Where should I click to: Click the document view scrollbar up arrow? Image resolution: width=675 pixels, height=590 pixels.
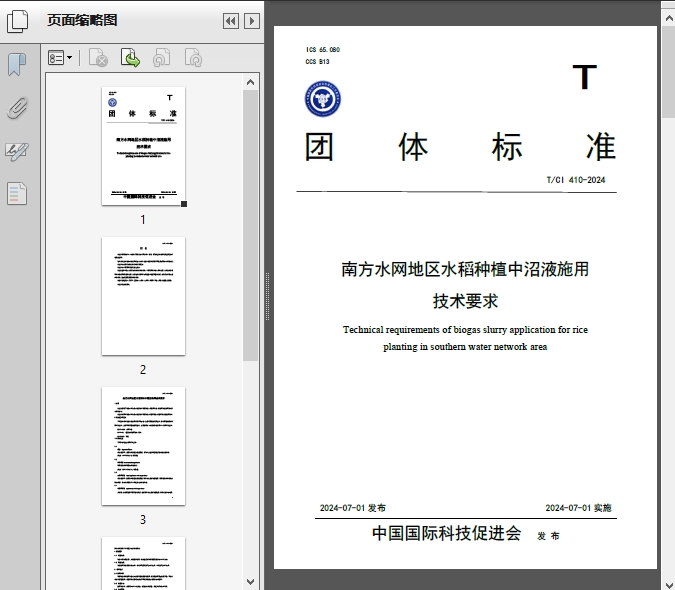pyautogui.click(x=667, y=7)
